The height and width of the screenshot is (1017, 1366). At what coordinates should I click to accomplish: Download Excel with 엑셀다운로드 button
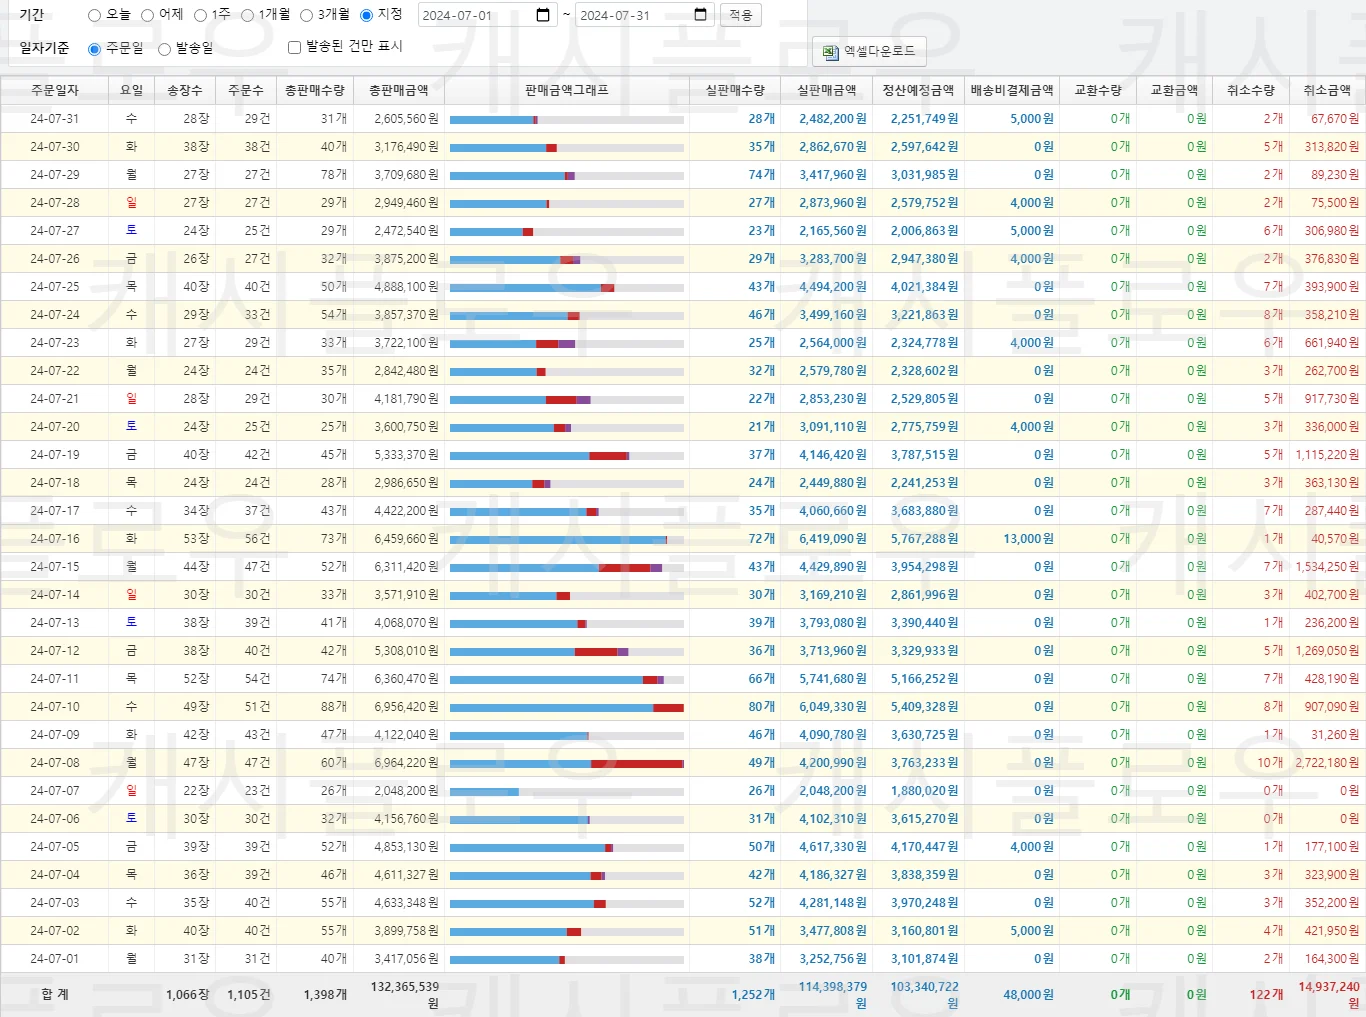[869, 51]
